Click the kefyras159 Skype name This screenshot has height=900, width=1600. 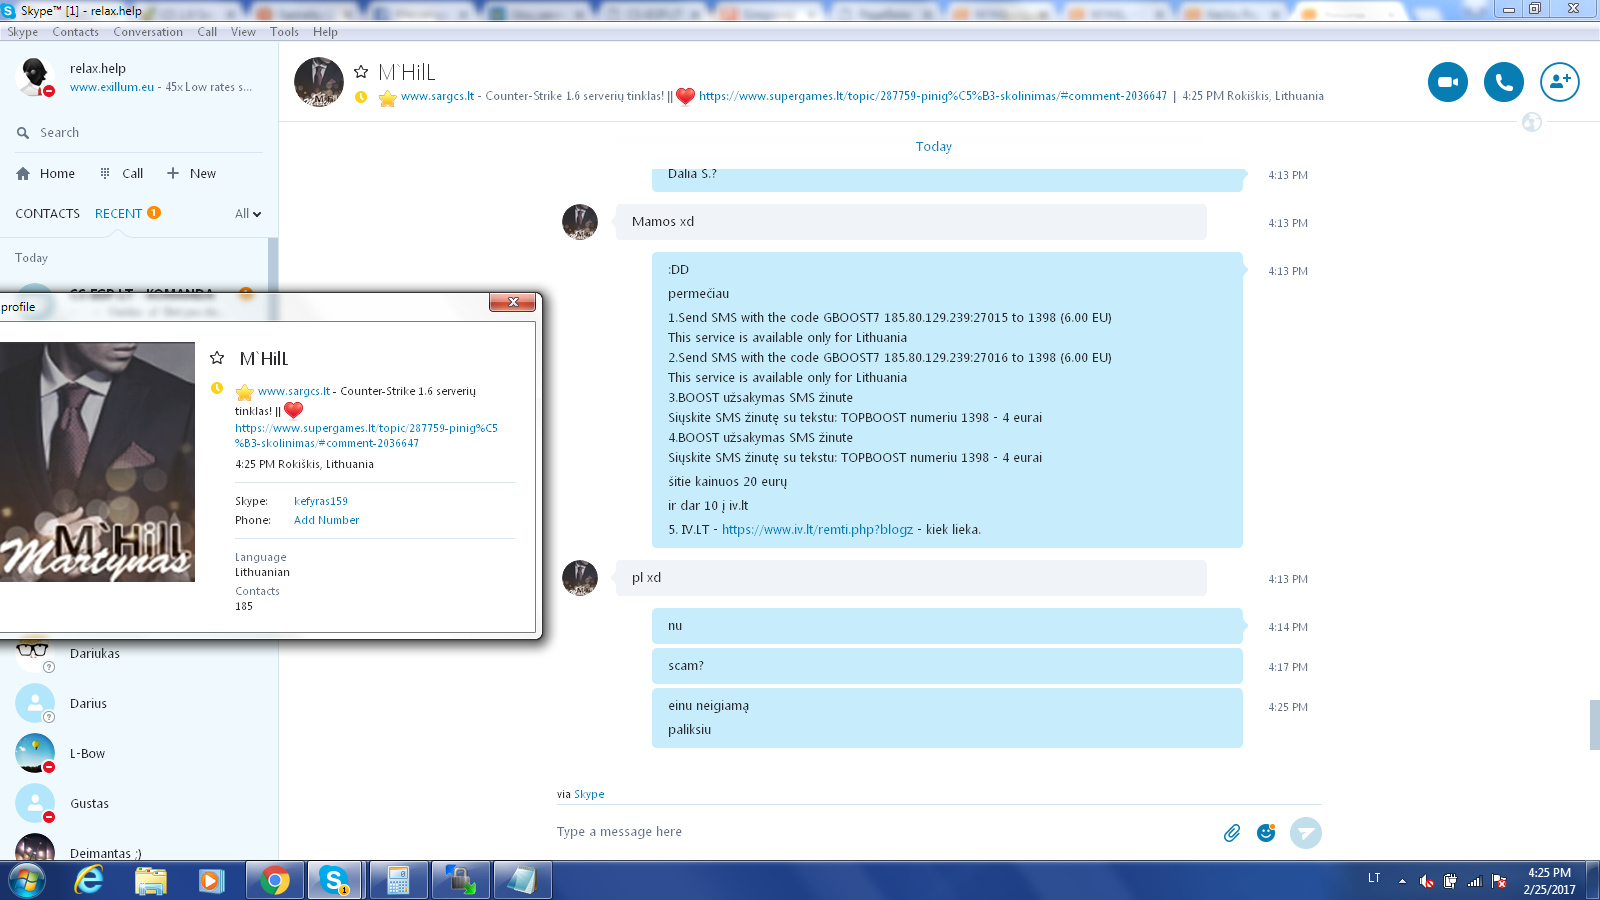(321, 501)
